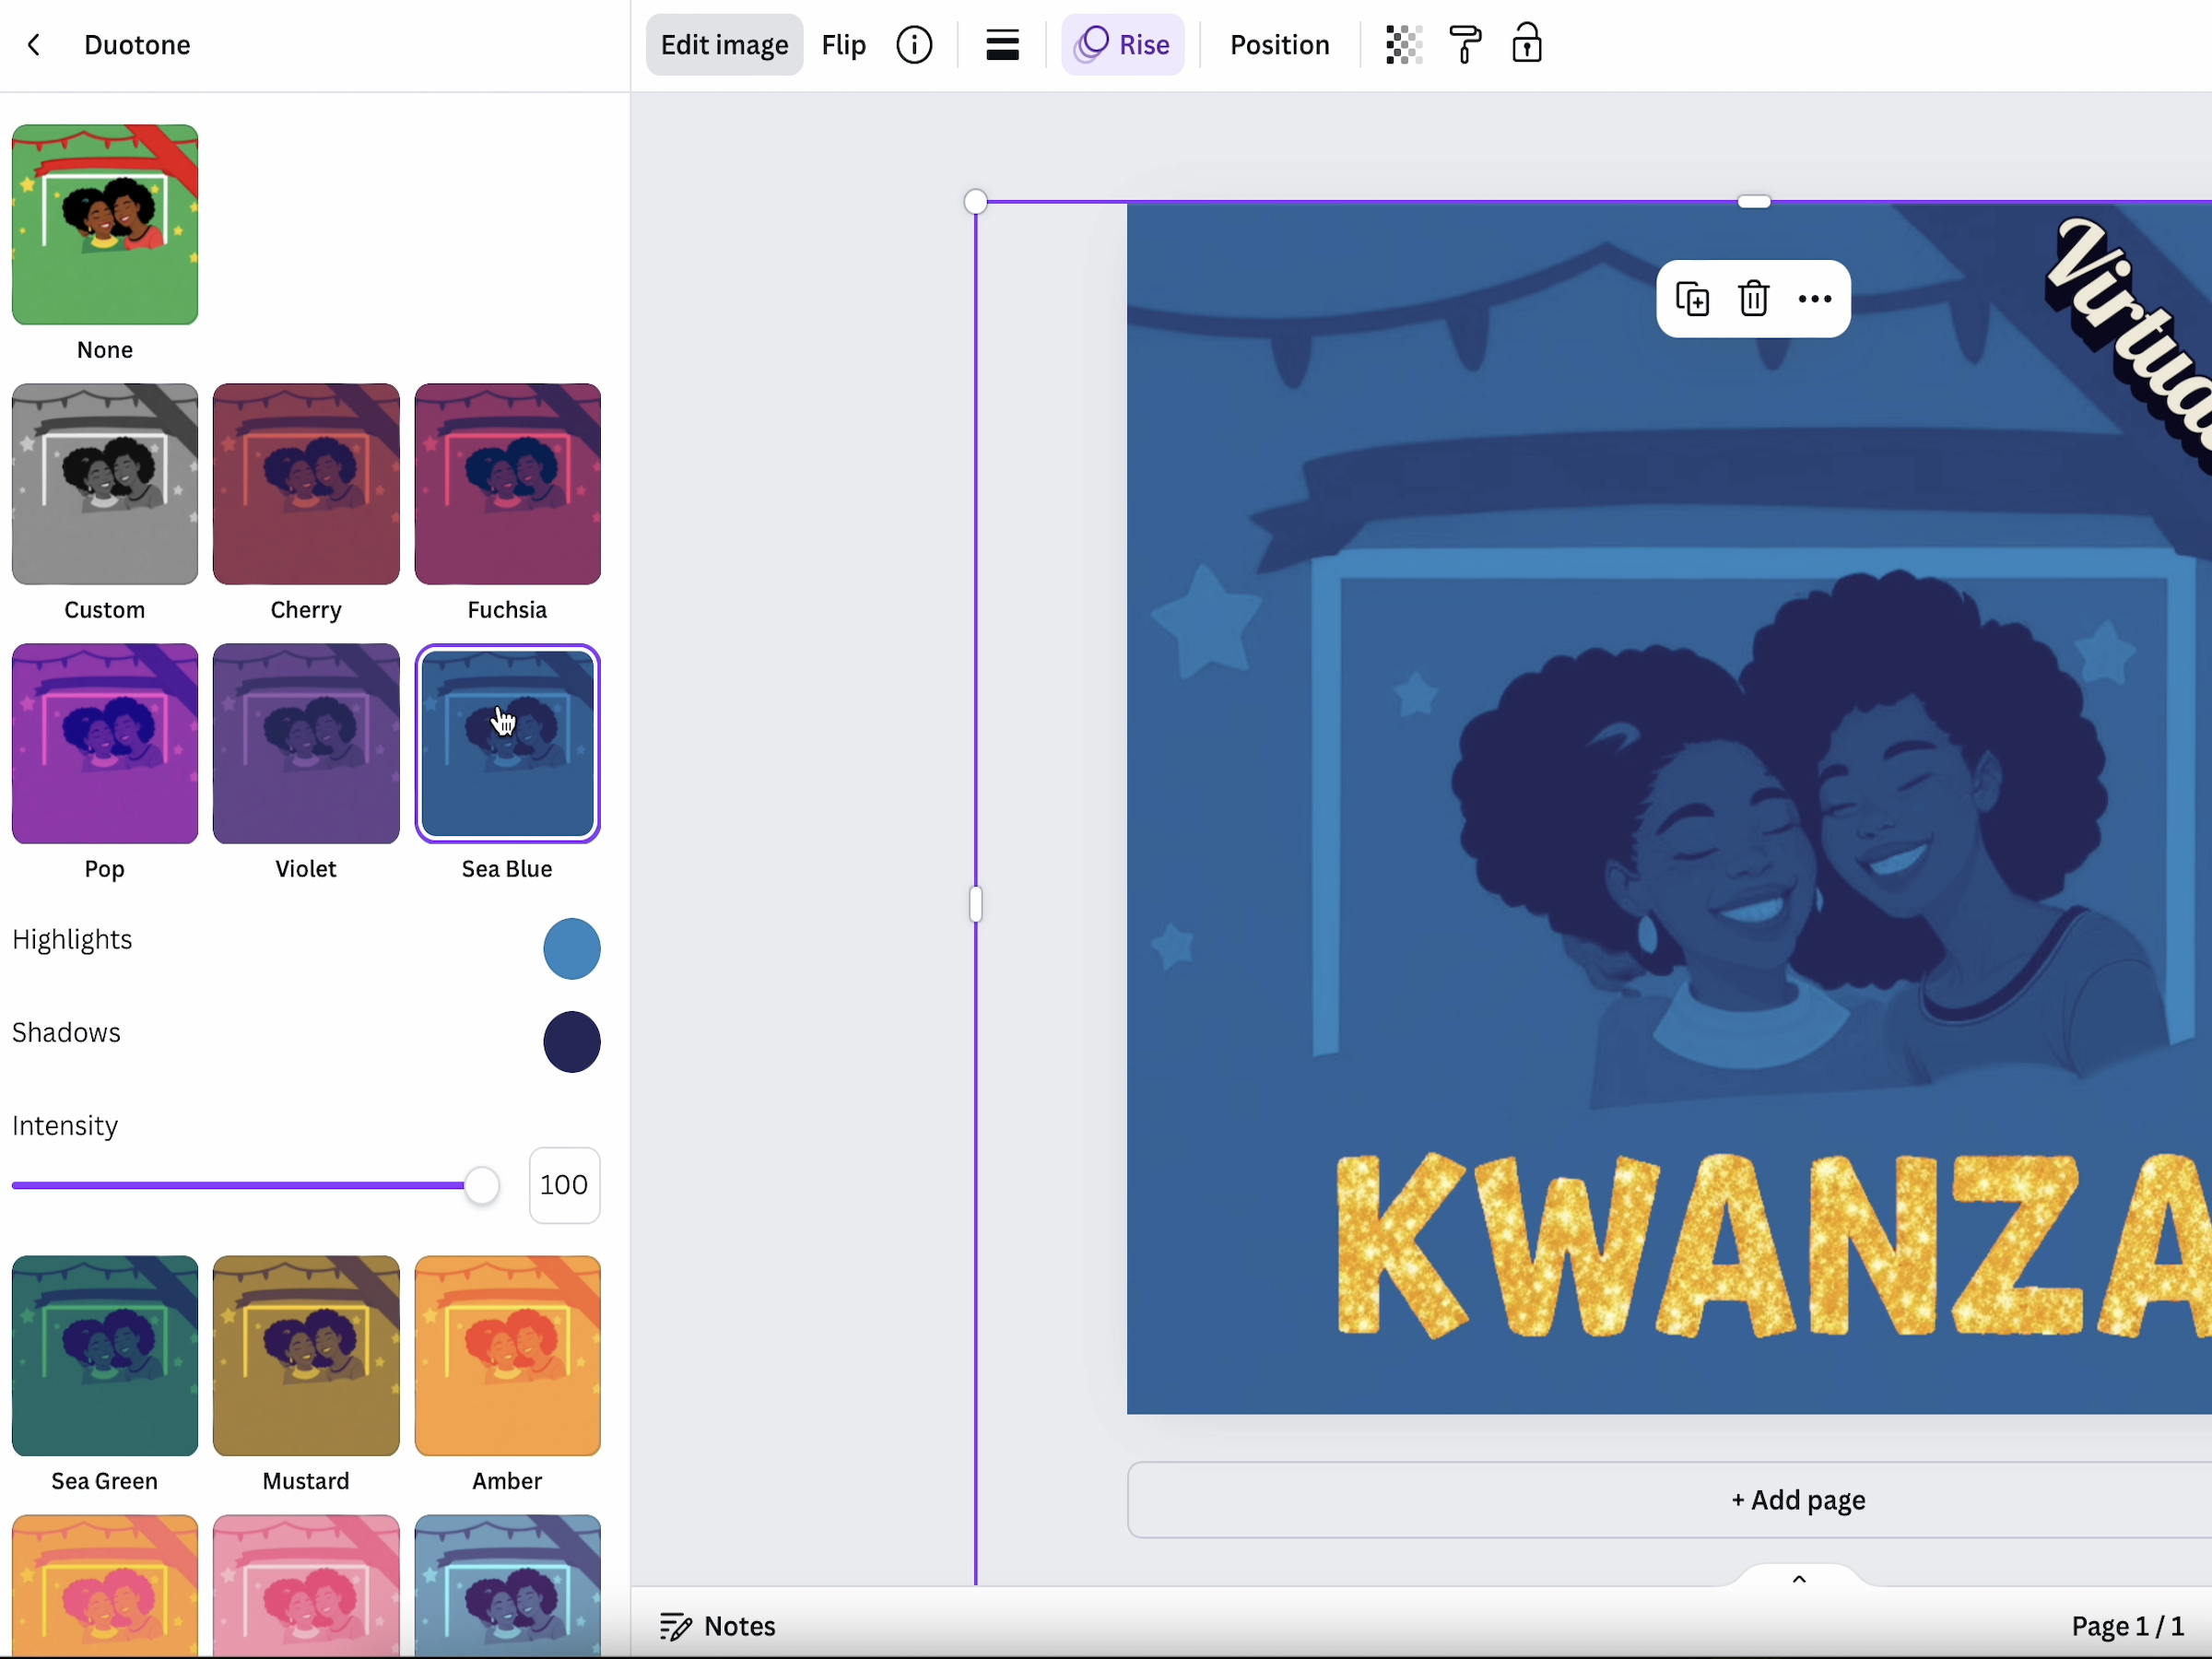Click the duplicate icon on the floating toolbar
2212x1659 pixels.
(1692, 299)
